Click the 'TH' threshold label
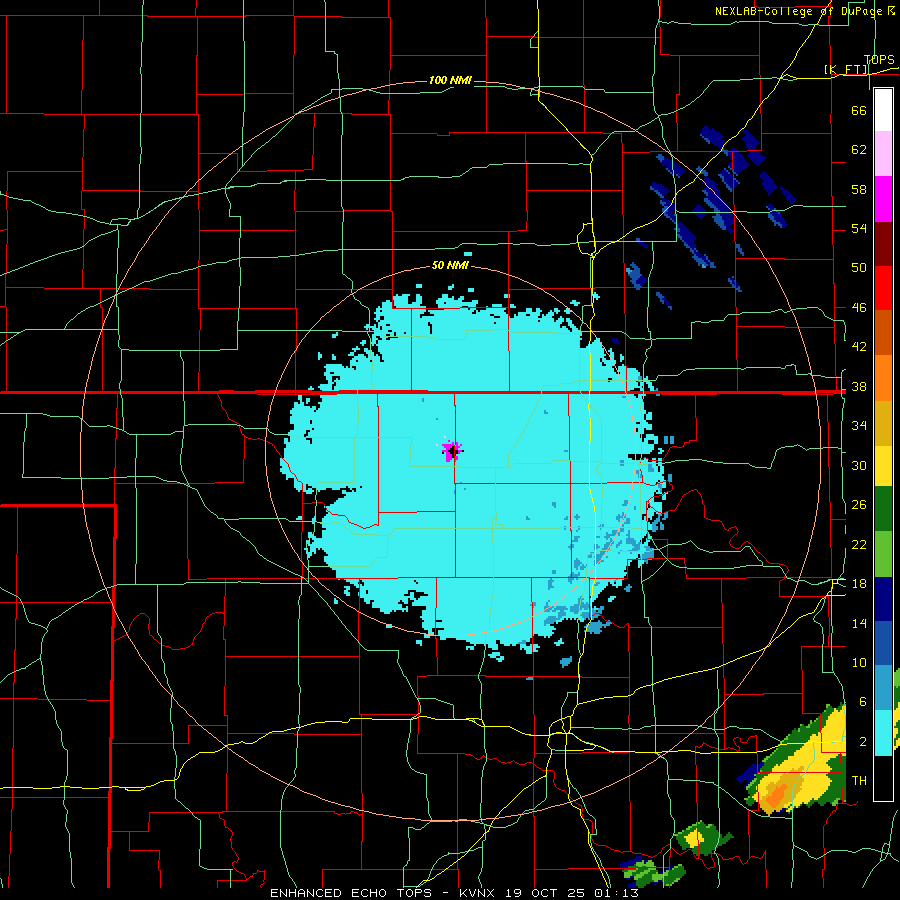This screenshot has height=900, width=900. click(x=859, y=780)
